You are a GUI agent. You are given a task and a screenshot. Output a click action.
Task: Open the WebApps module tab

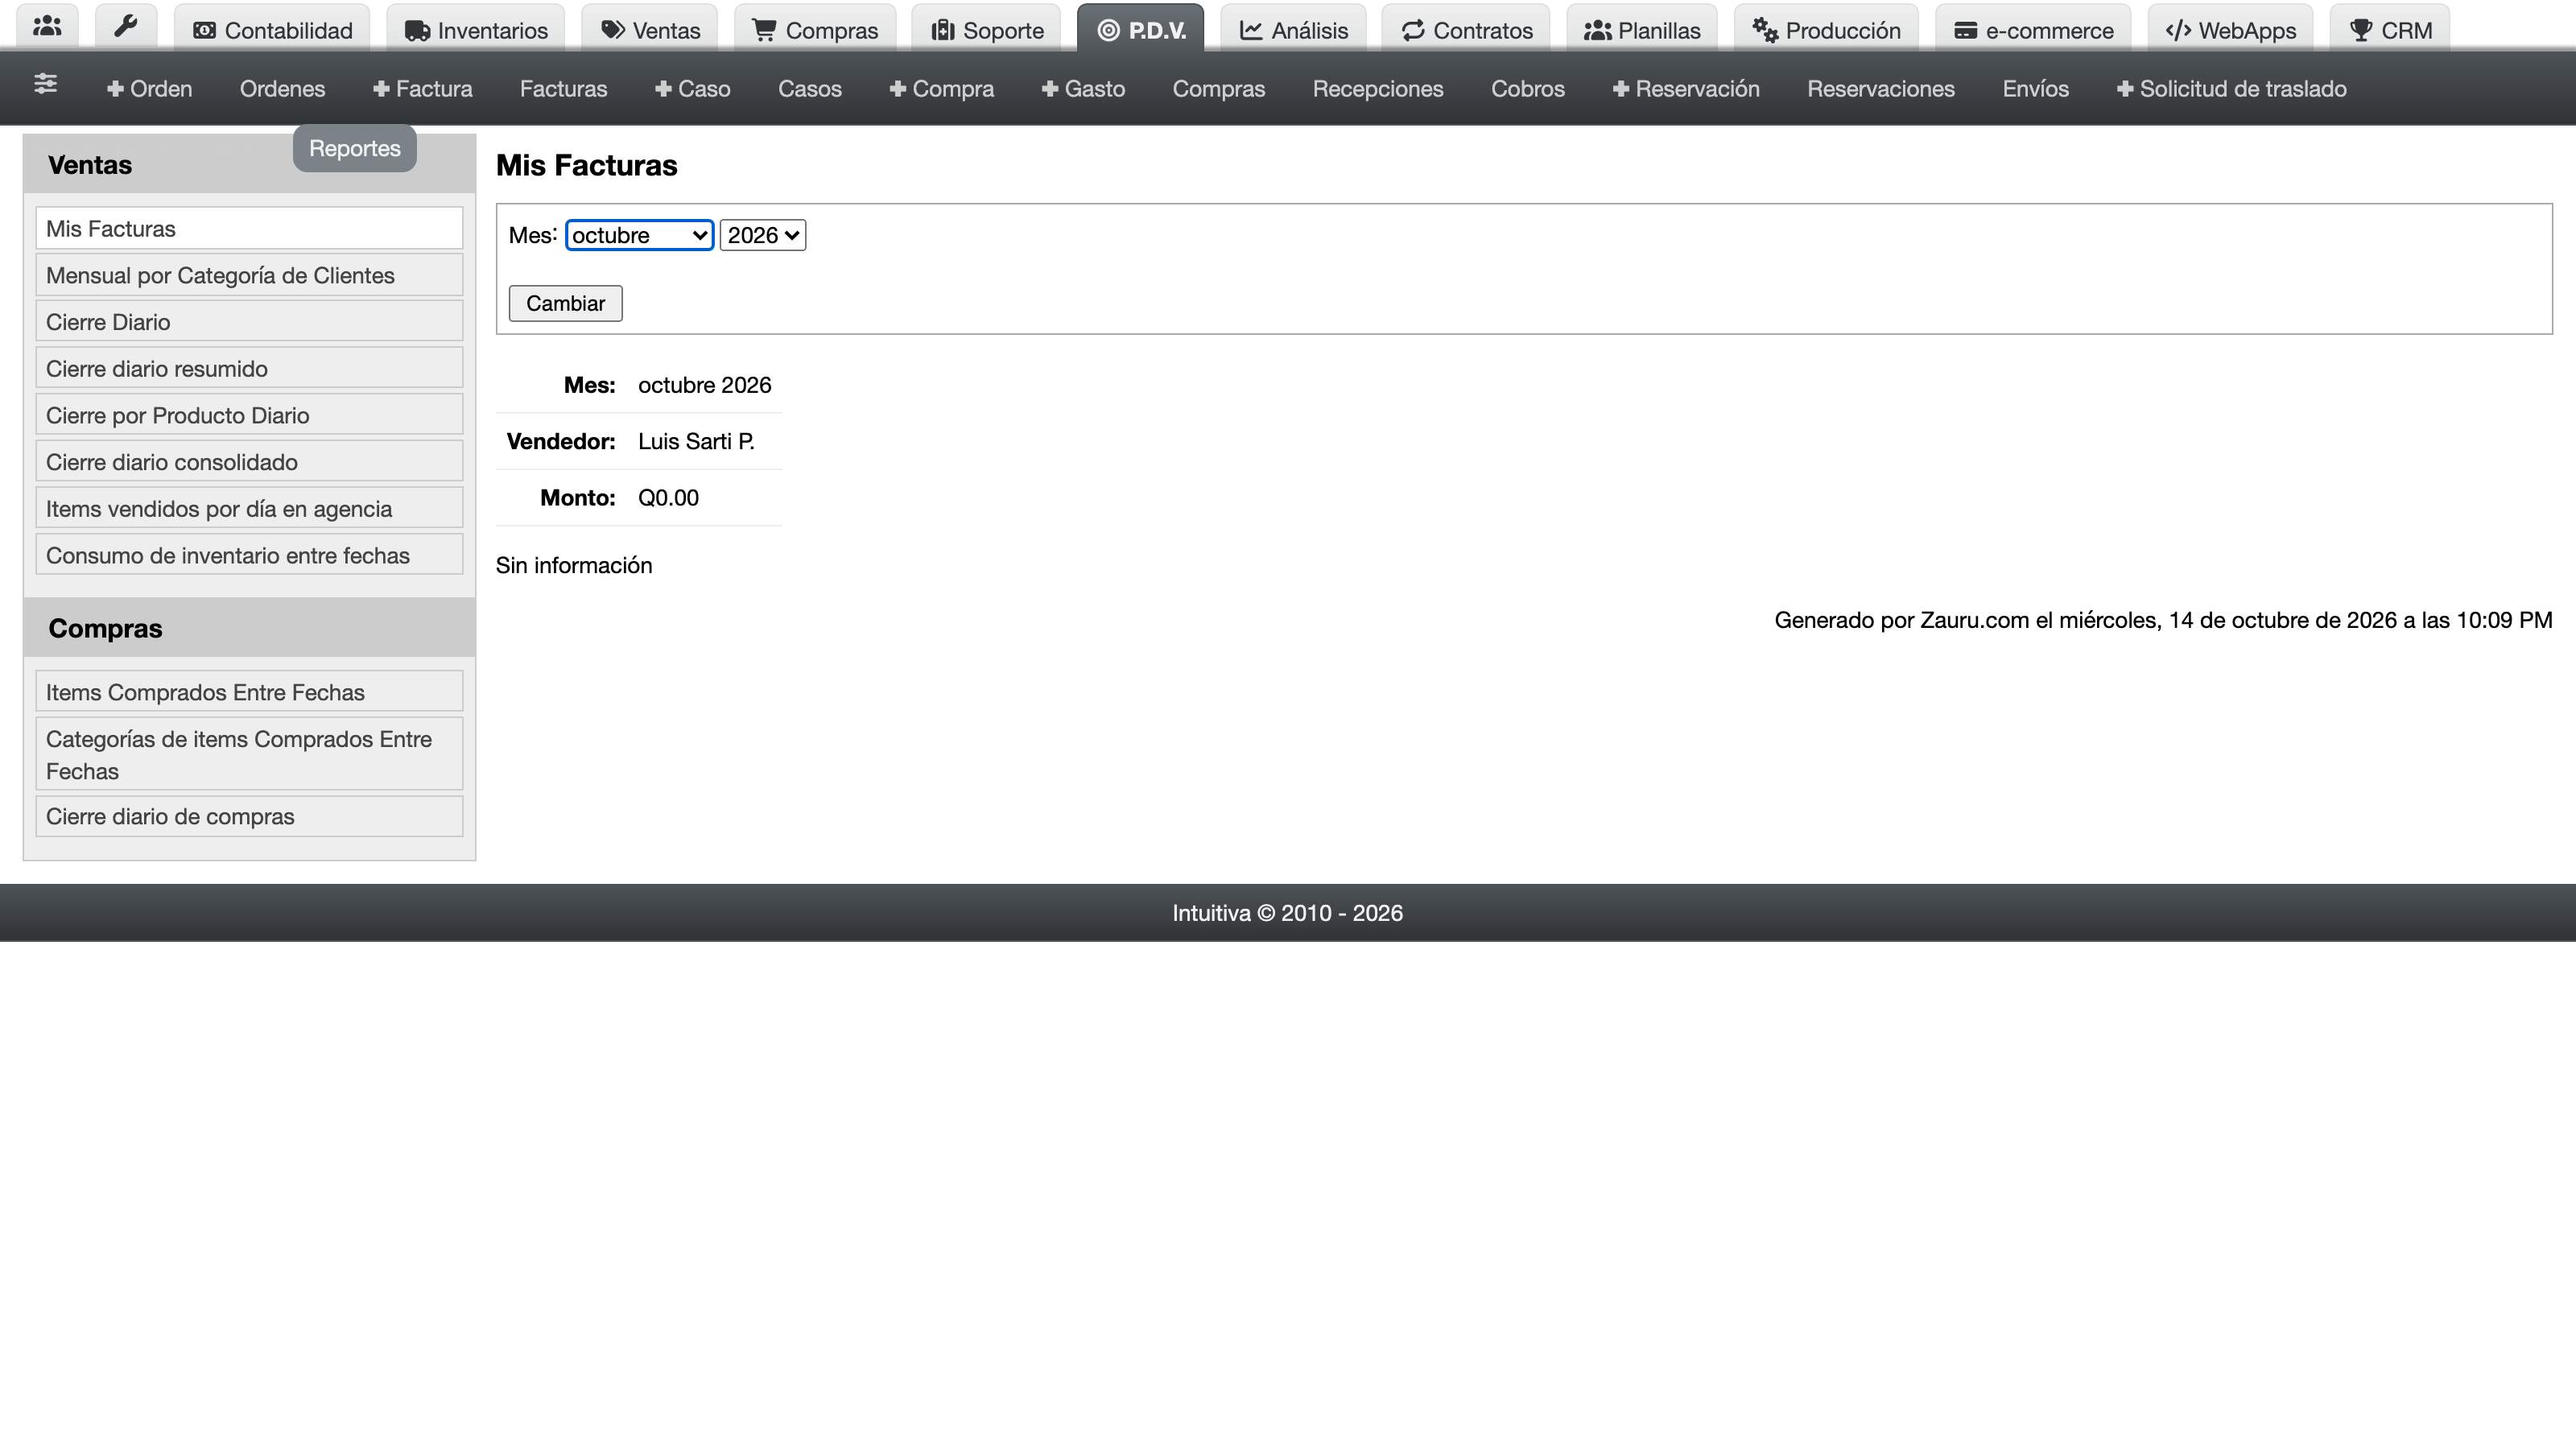point(2231,30)
